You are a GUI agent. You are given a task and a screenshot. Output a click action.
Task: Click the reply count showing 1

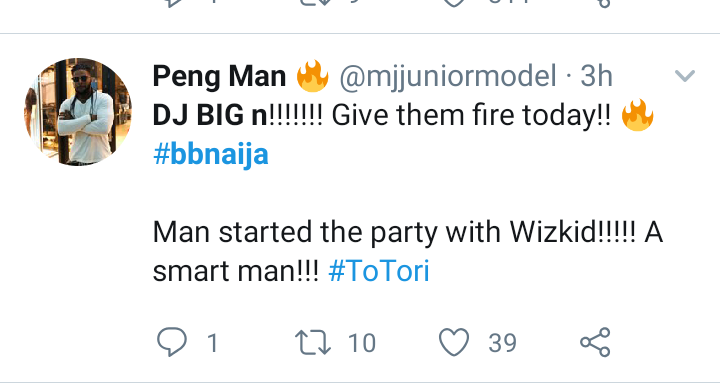coord(213,343)
